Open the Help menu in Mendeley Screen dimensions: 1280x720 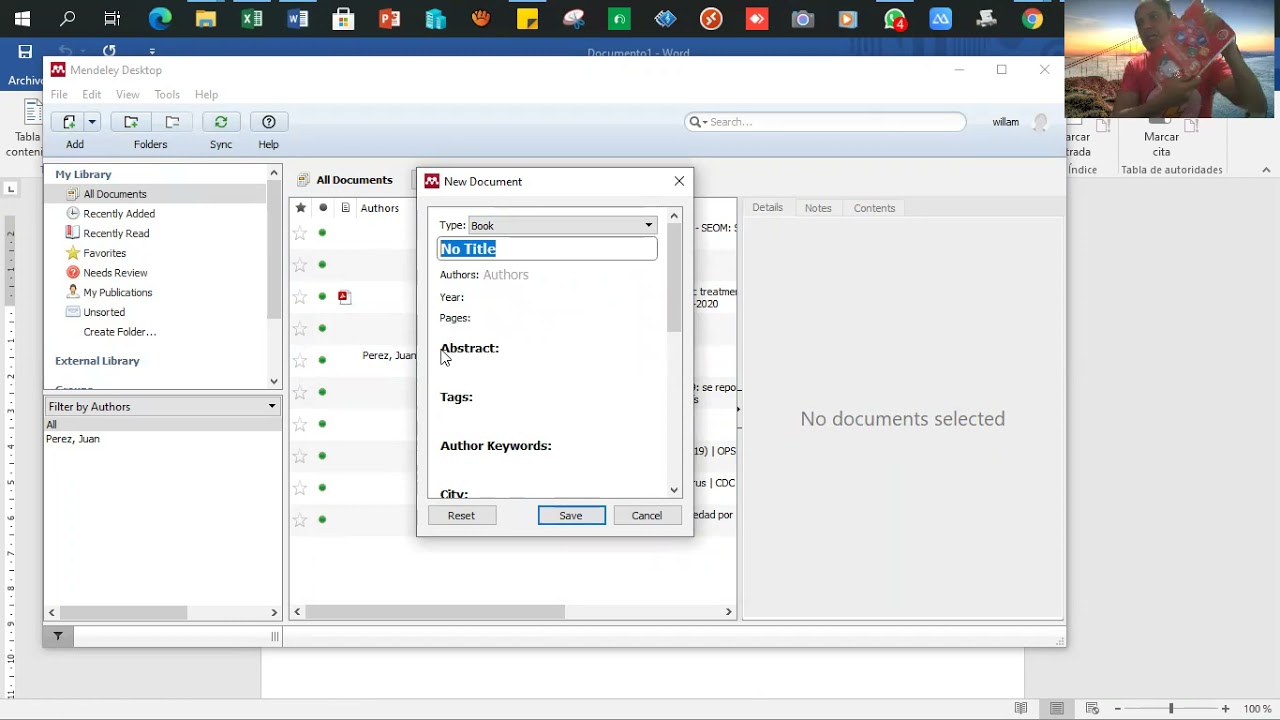tap(206, 94)
